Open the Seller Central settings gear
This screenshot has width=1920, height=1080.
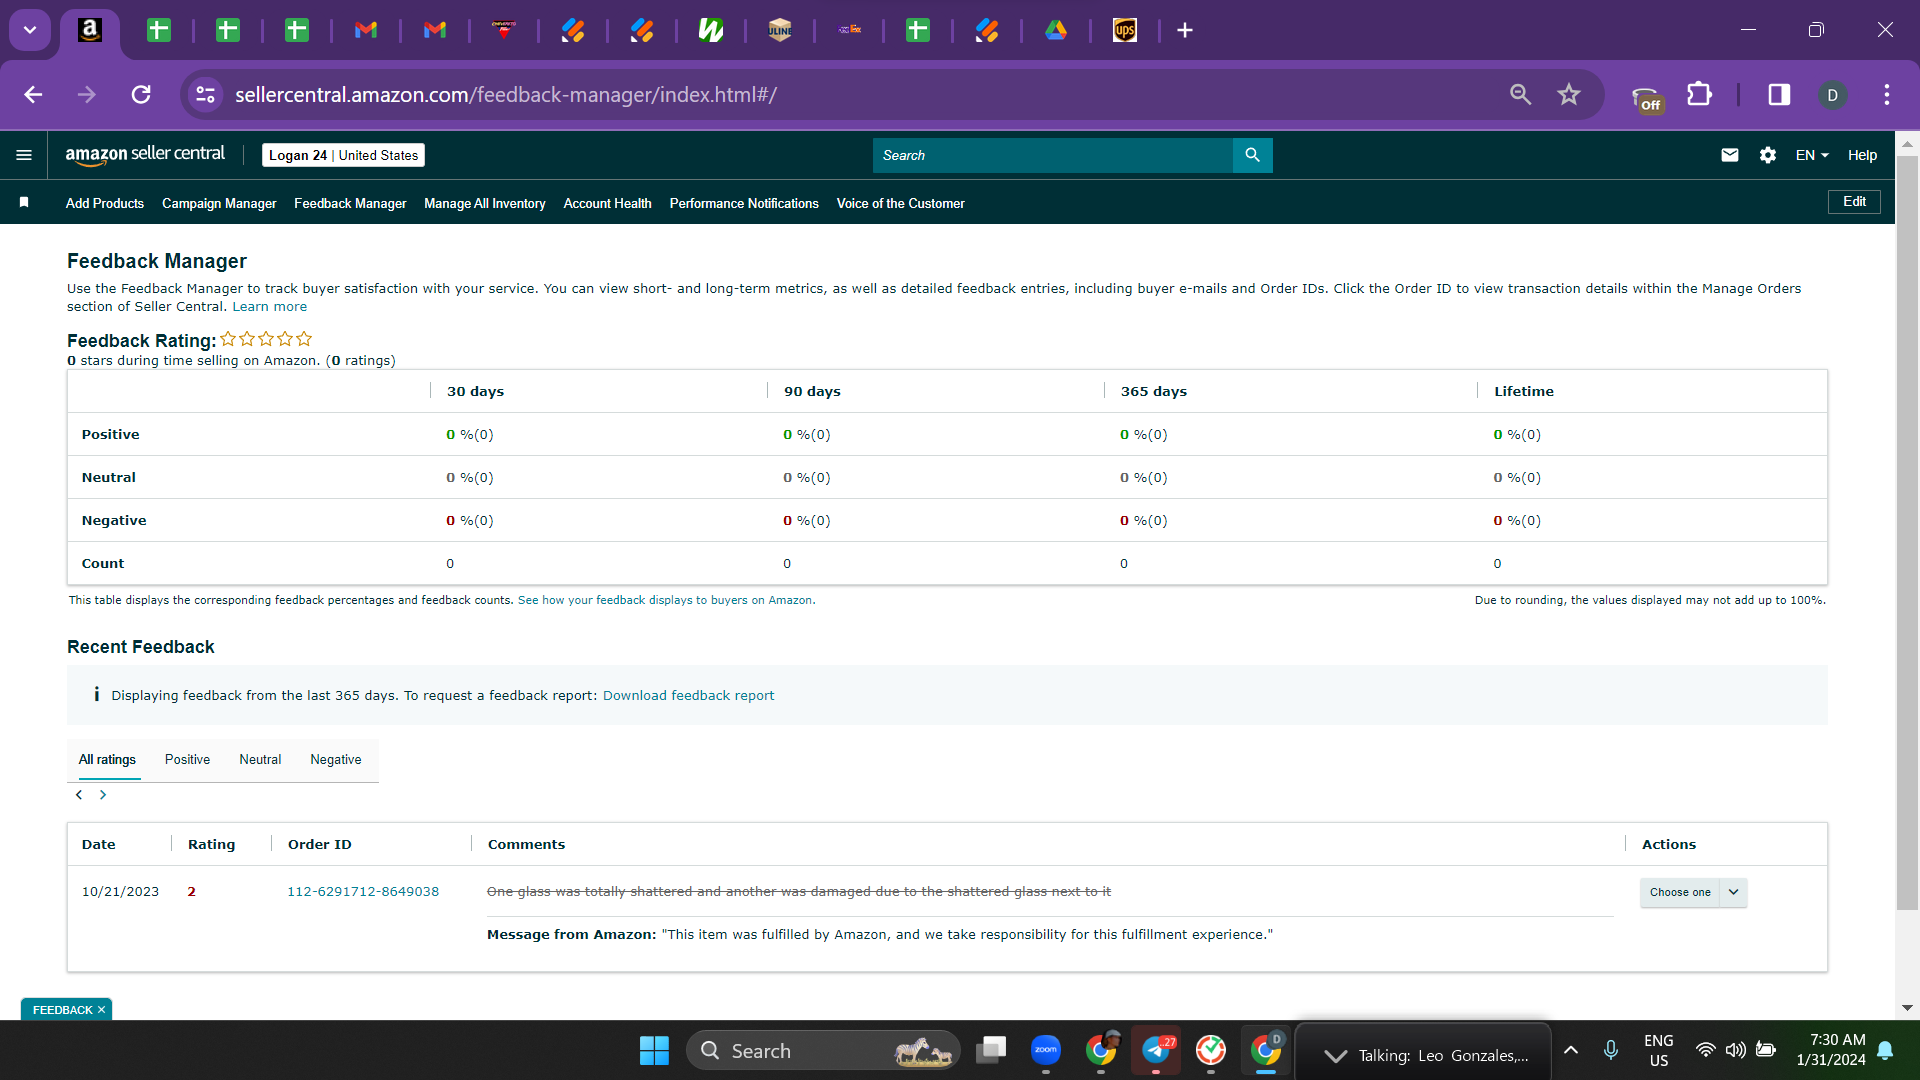click(1767, 155)
